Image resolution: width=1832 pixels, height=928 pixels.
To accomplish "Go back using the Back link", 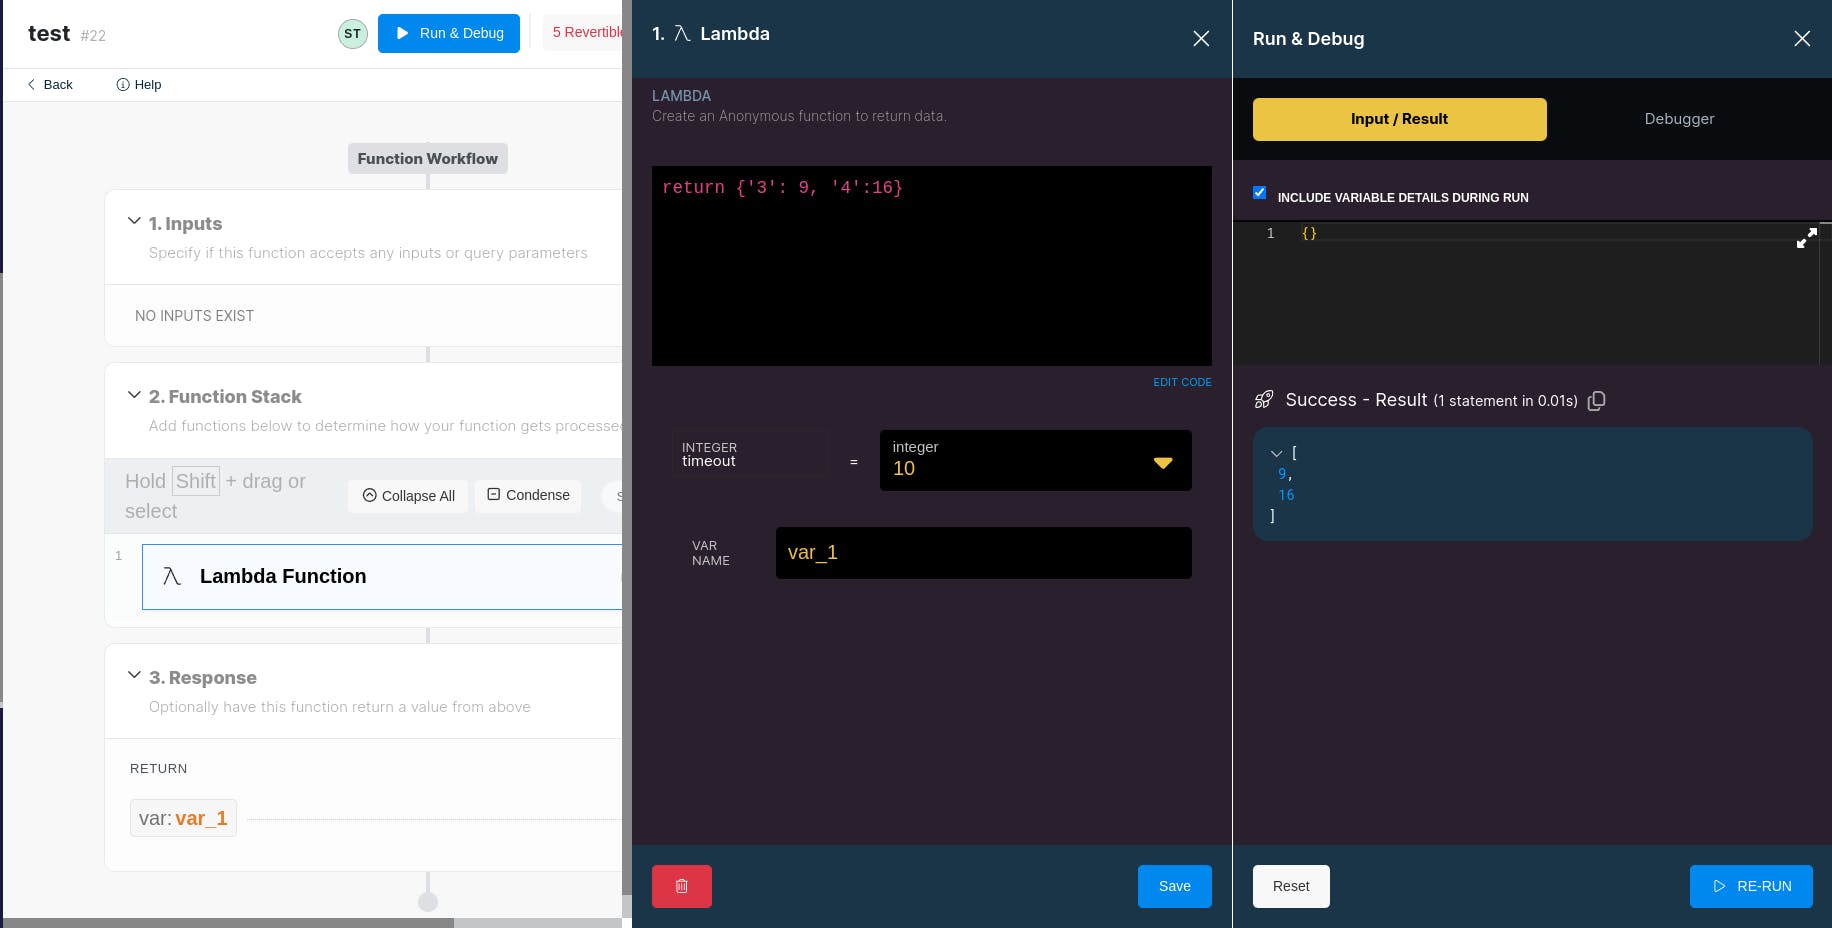I will (50, 84).
